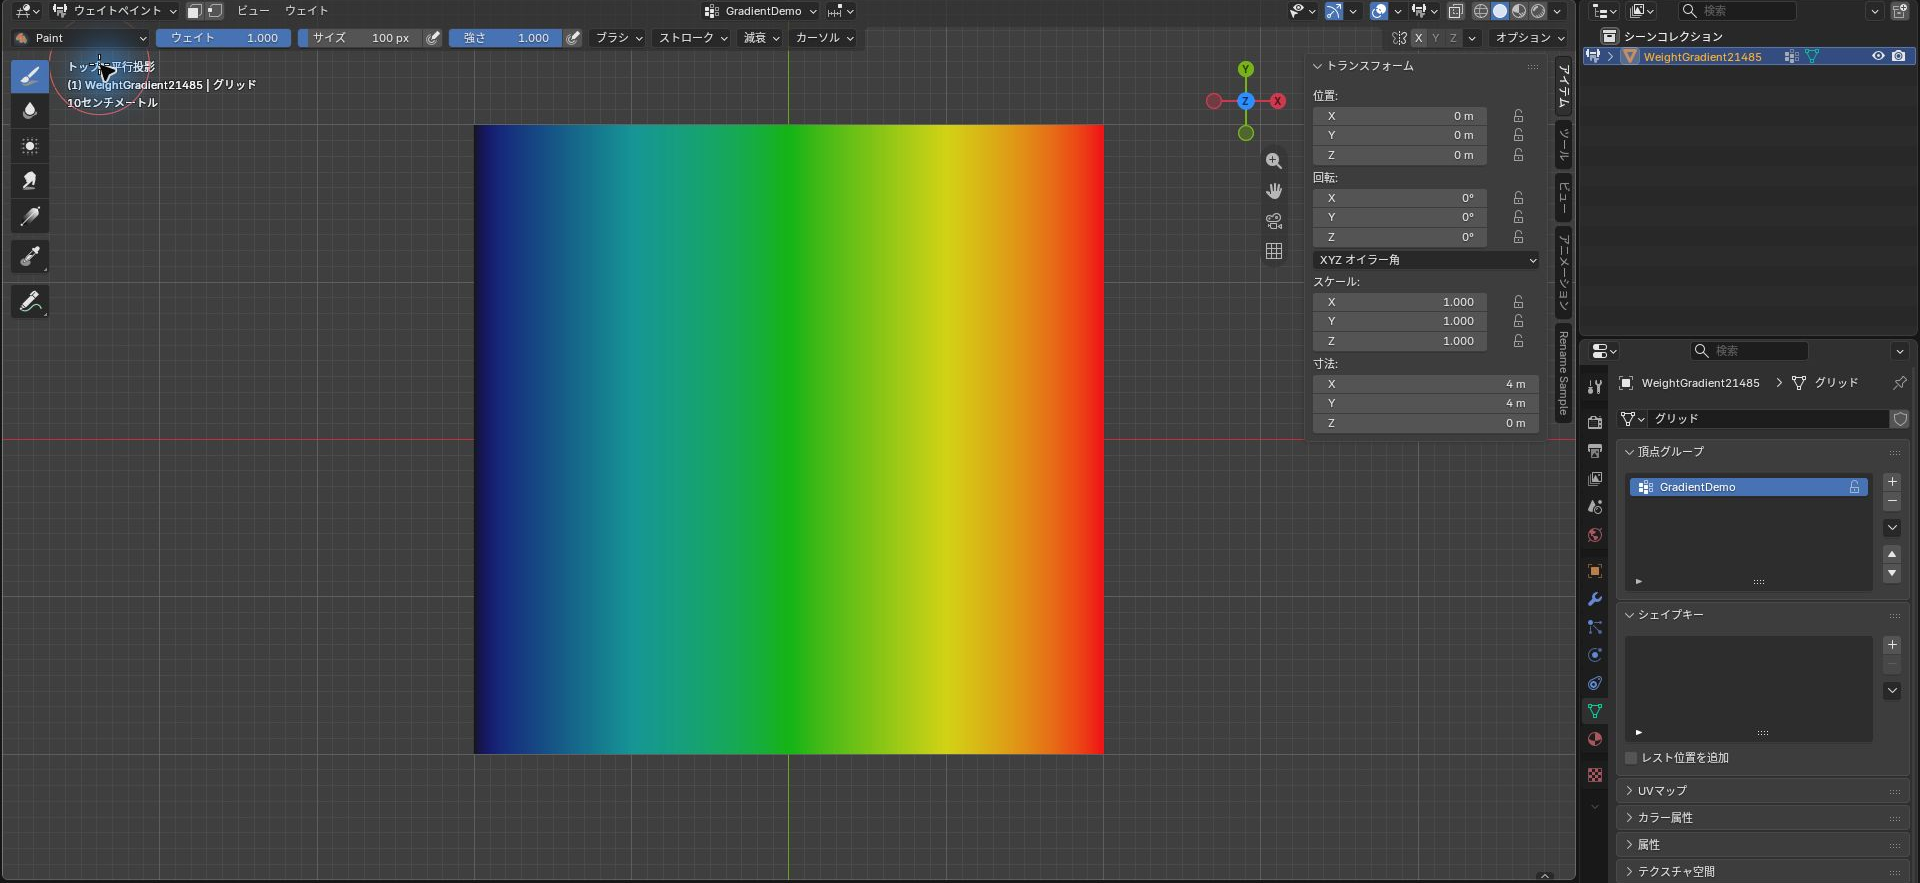
Task: Select the Average weight tool
Action: tap(30, 146)
